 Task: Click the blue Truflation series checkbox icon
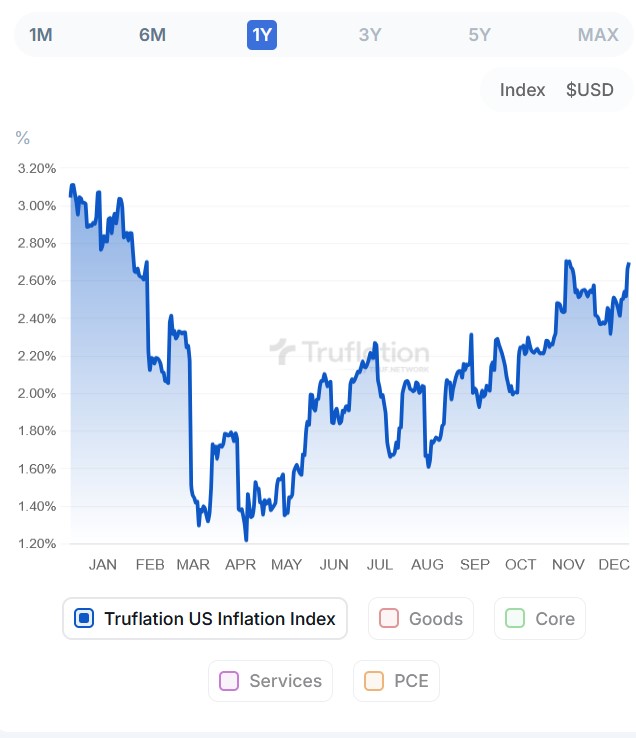(x=85, y=619)
